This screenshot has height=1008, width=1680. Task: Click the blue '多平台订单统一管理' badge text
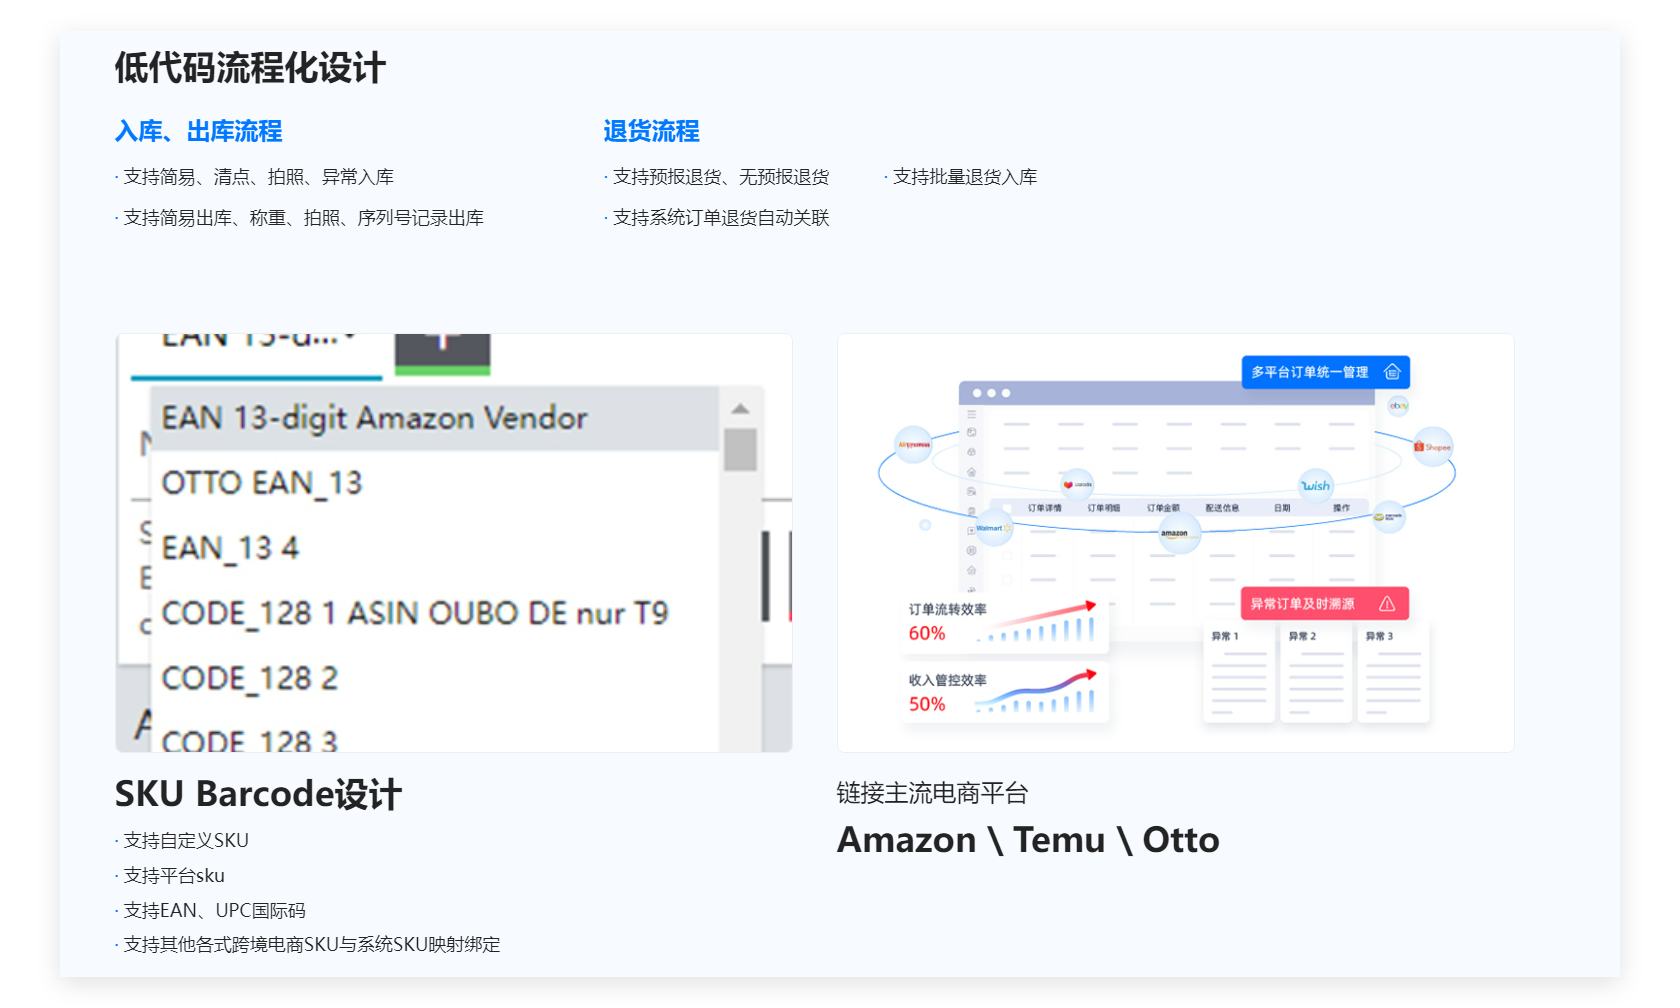pyautogui.click(x=1310, y=372)
